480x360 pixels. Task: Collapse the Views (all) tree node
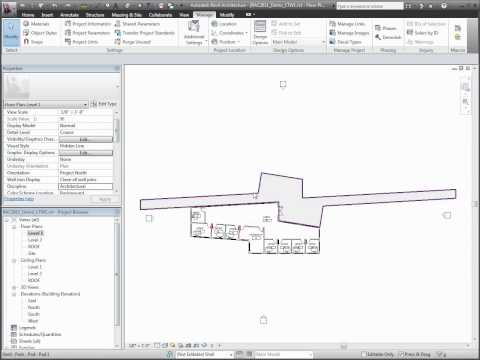point(7,220)
